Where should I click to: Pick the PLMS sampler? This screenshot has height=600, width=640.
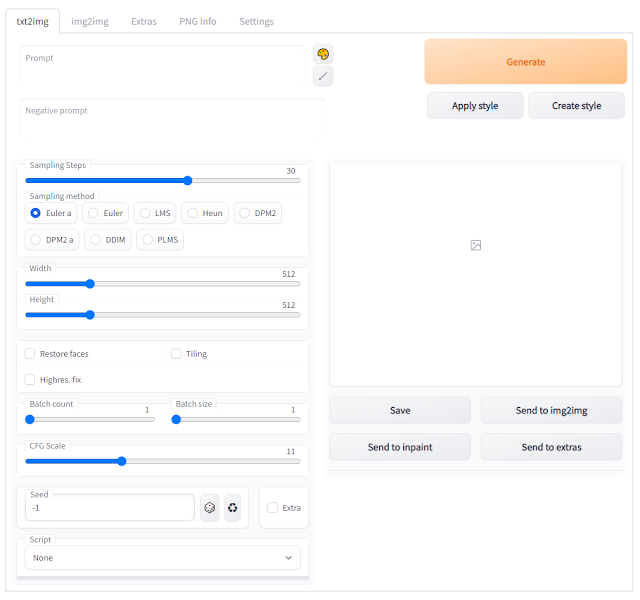(x=160, y=240)
